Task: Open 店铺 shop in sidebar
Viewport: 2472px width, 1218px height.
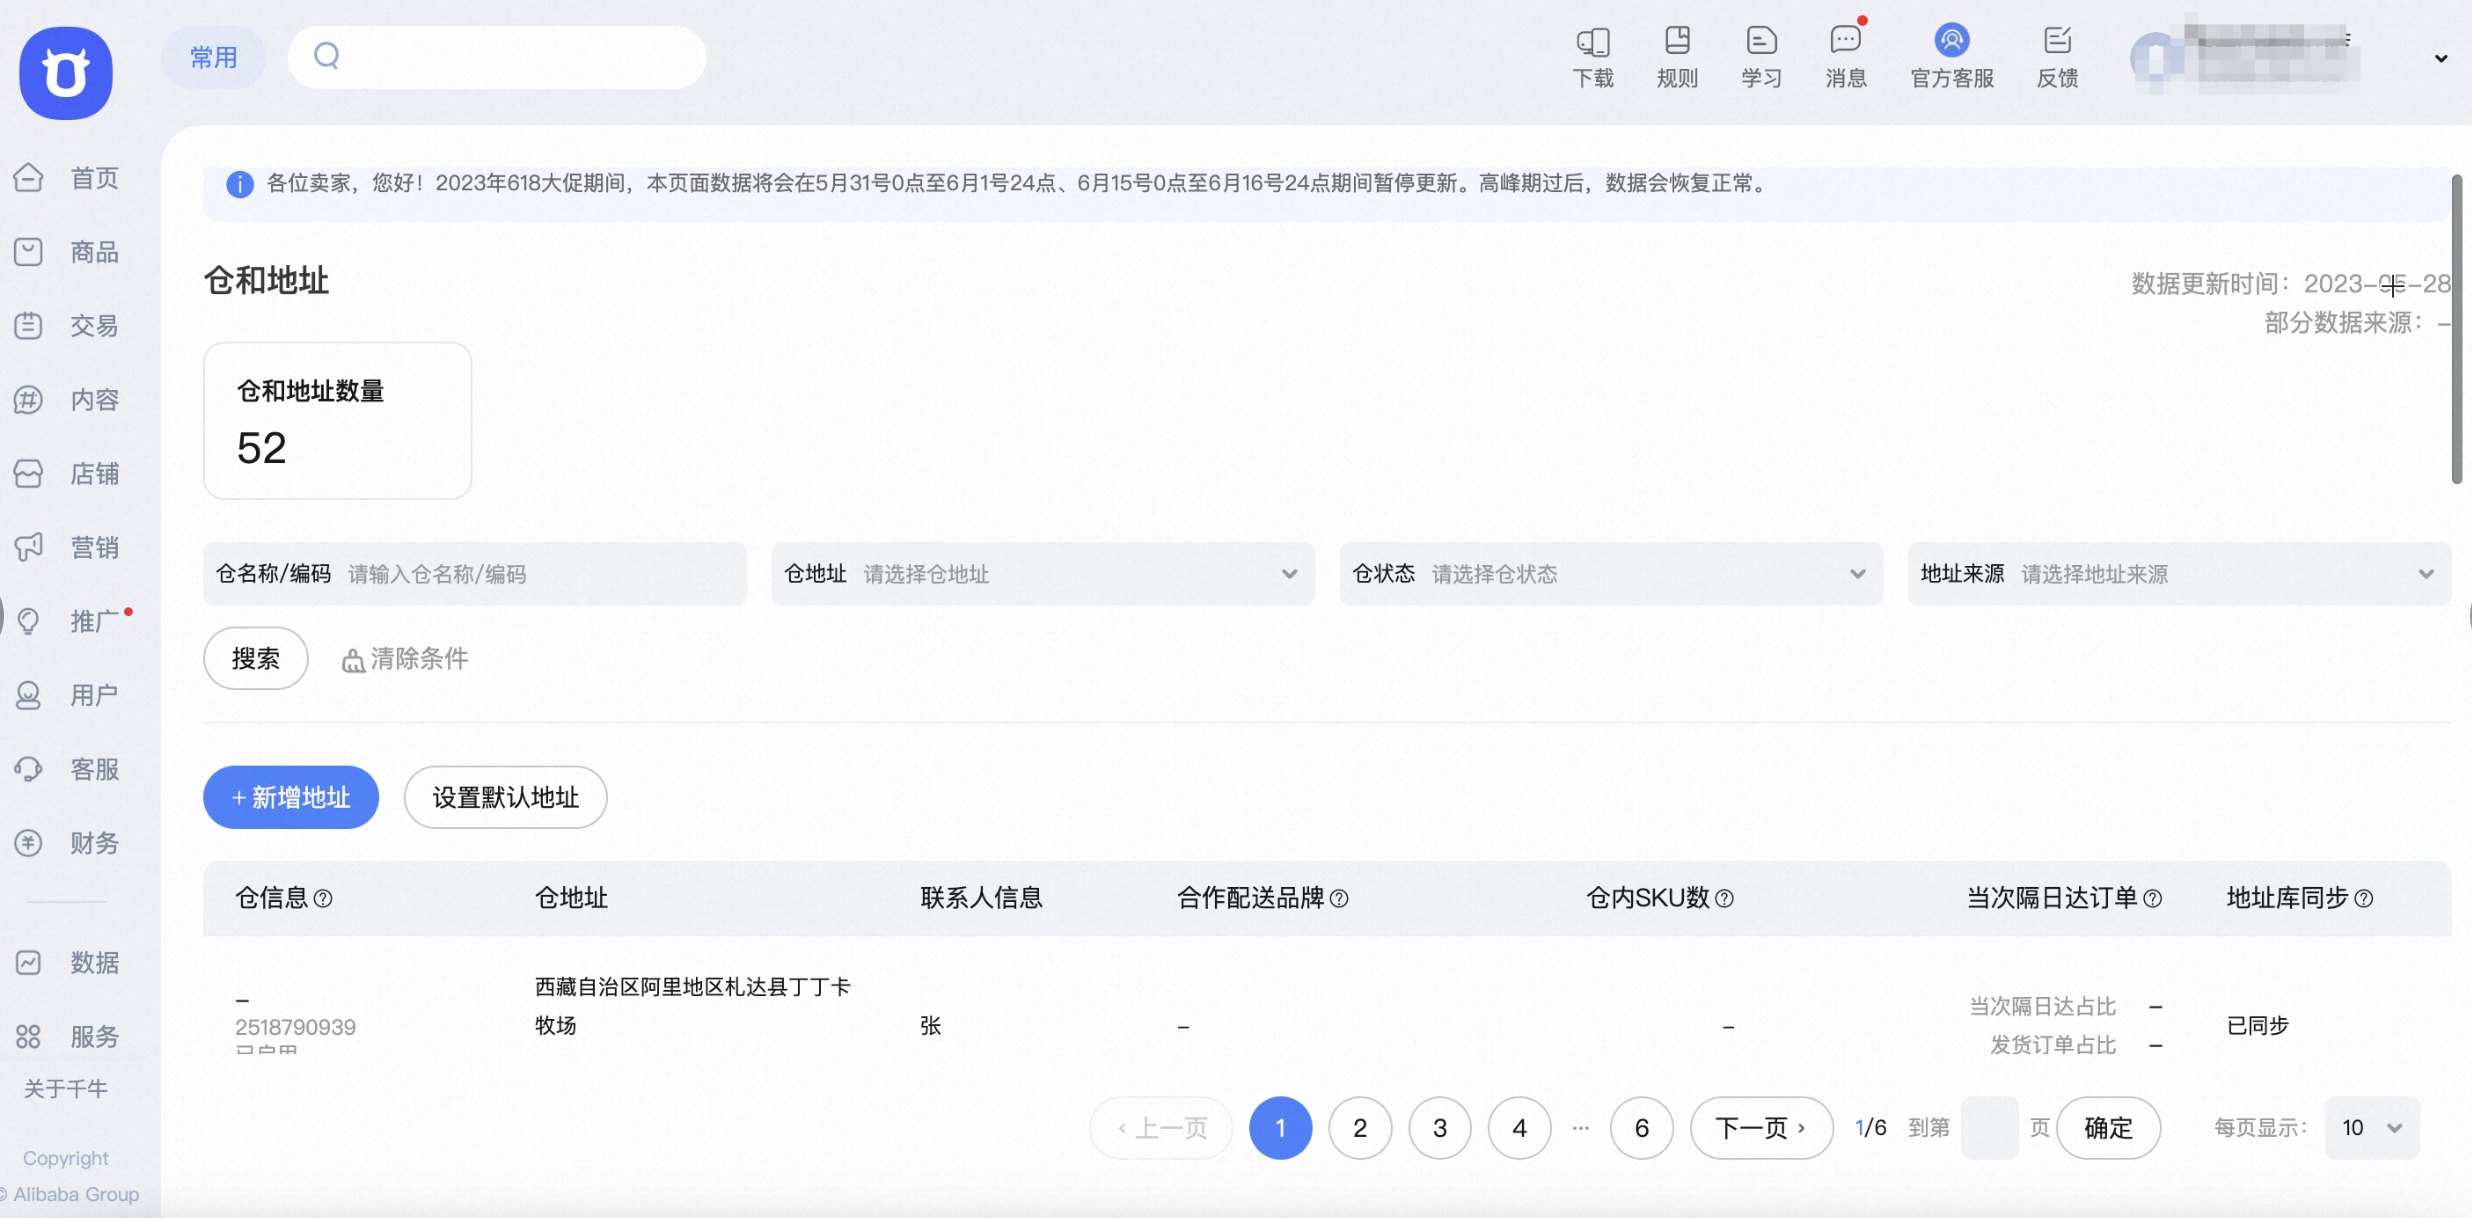Action: (68, 474)
